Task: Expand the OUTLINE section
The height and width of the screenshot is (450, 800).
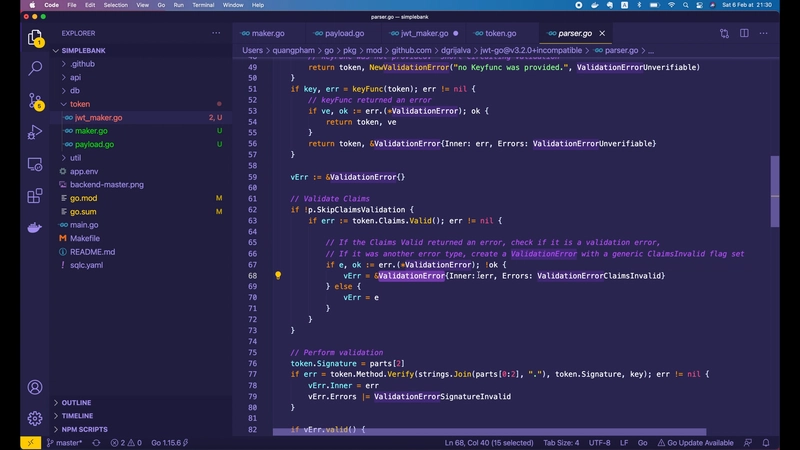Action: click(x=77, y=403)
